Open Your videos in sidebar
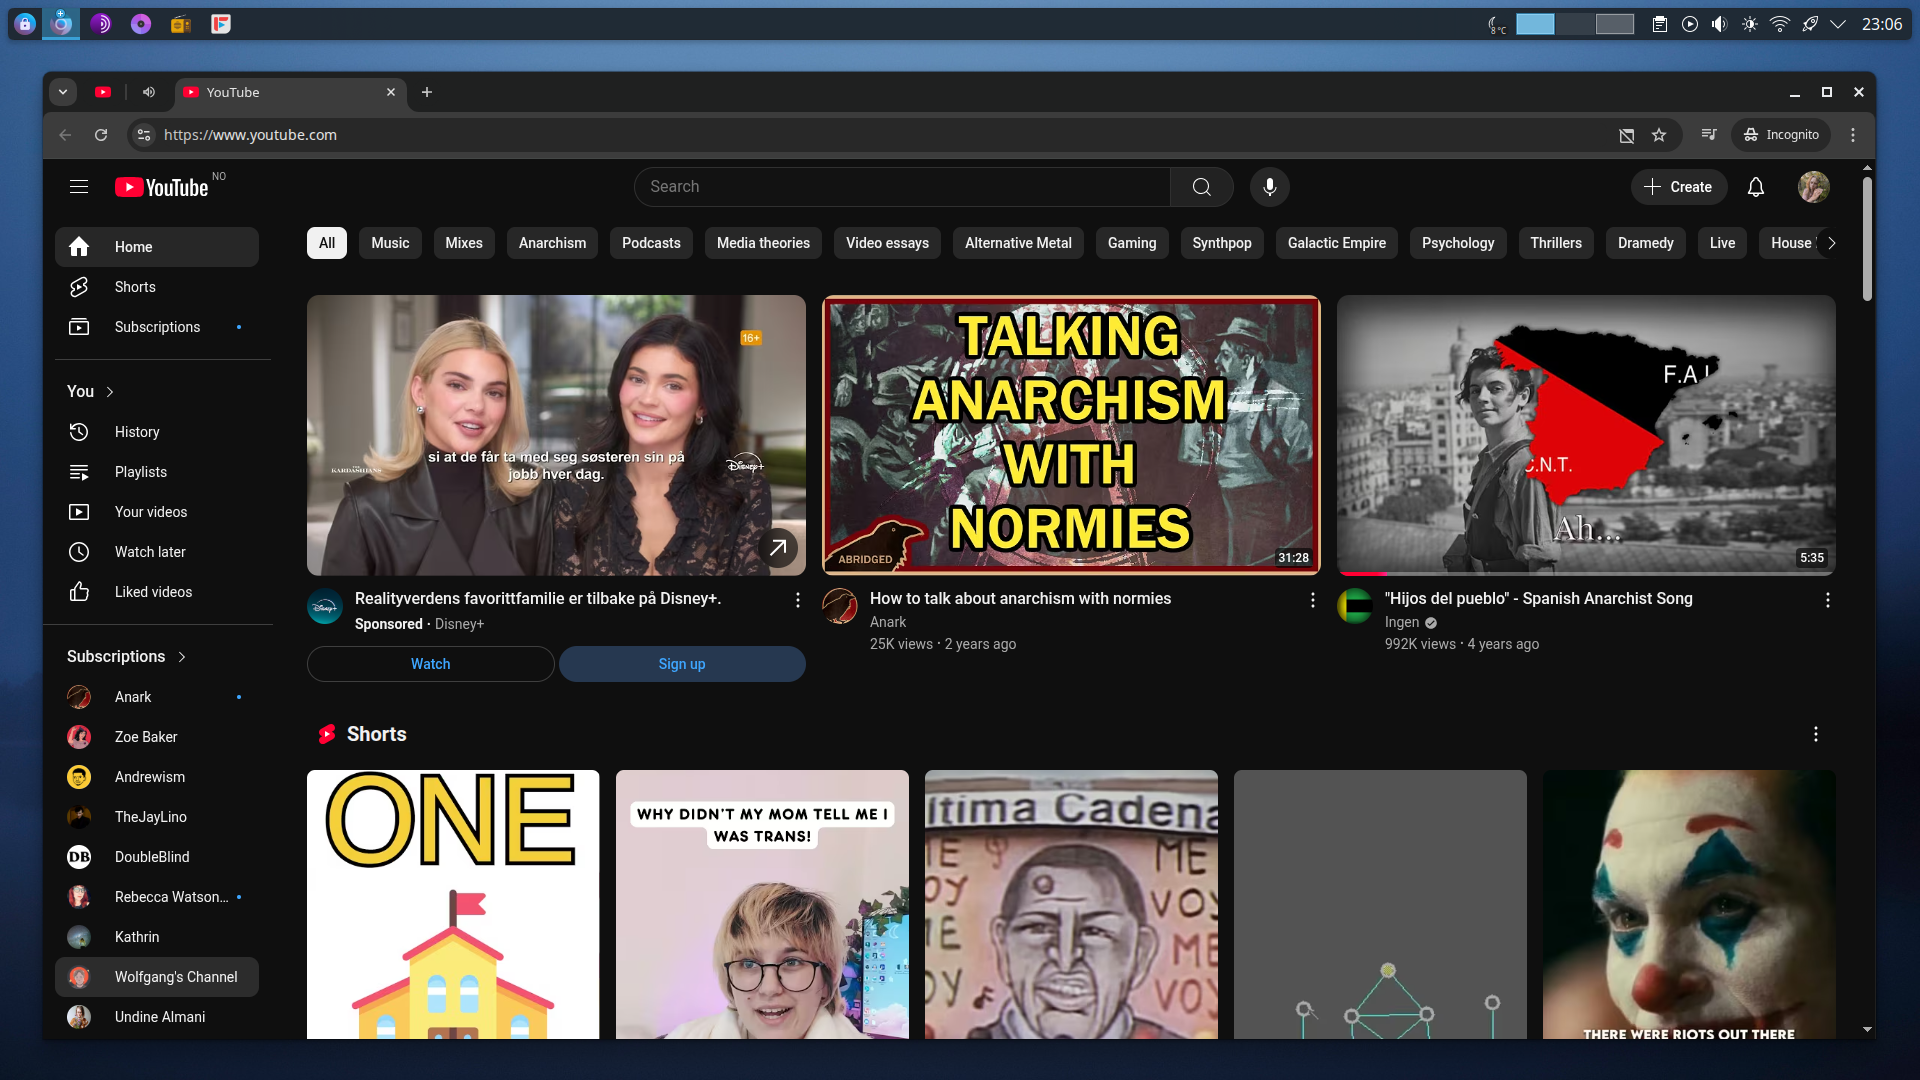This screenshot has width=1920, height=1080. coord(157,512)
